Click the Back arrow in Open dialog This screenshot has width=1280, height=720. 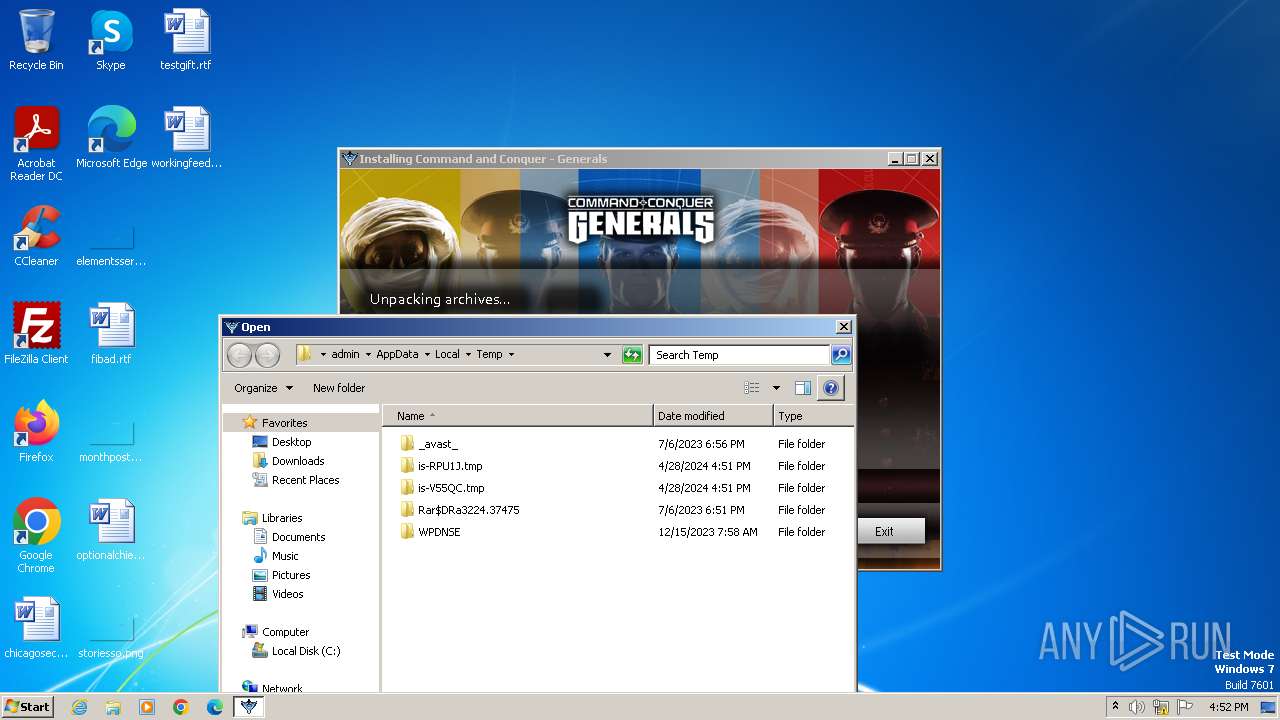click(239, 355)
